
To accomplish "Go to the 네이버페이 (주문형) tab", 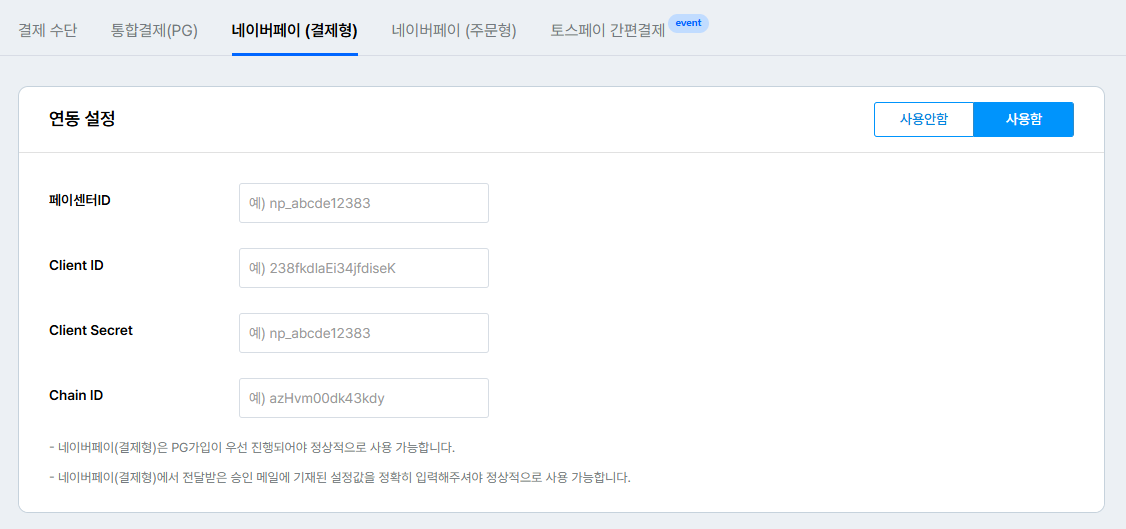I will coord(454,31).
